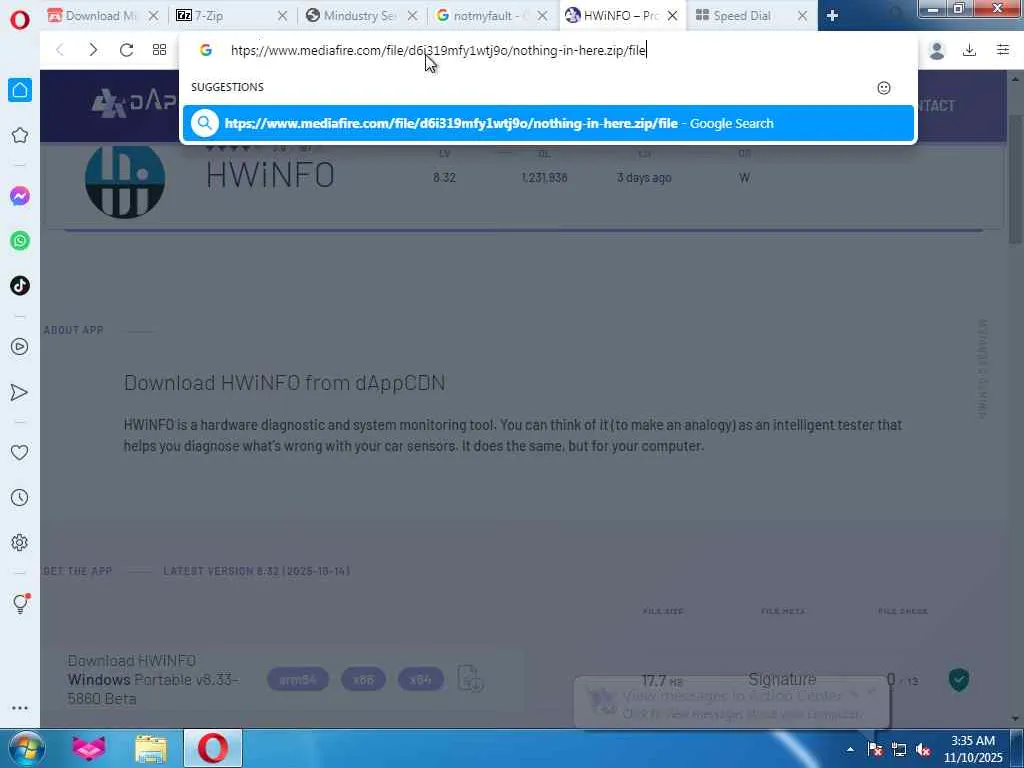Screen dimensions: 1024x768
Task: Select the mediafire Google Search suggestion
Action: click(x=549, y=123)
